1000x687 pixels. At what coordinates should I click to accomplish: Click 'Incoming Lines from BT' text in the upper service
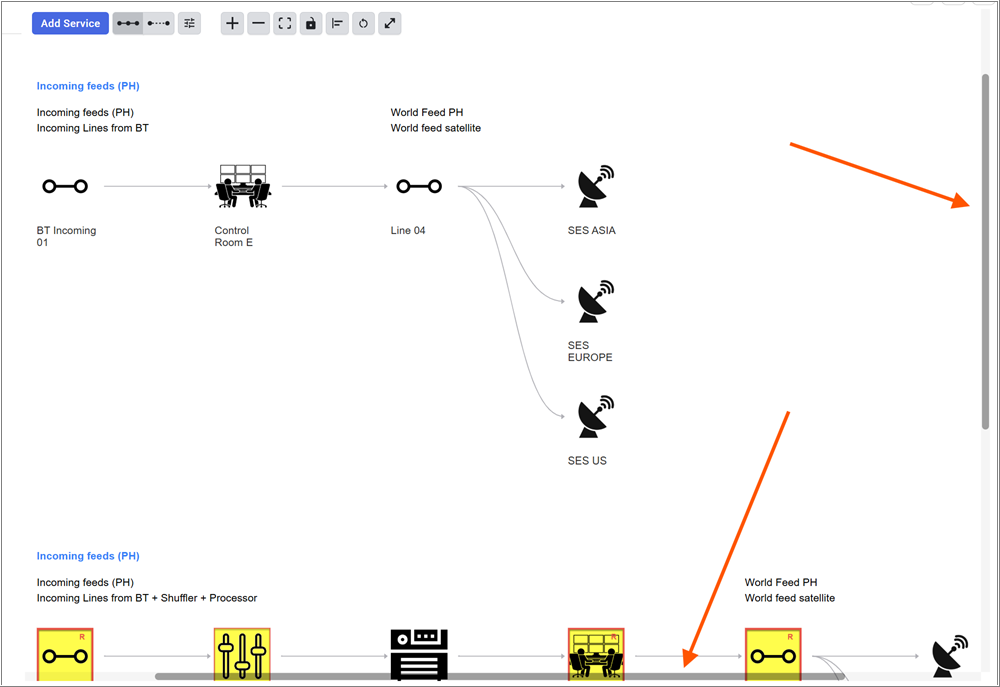pos(92,128)
